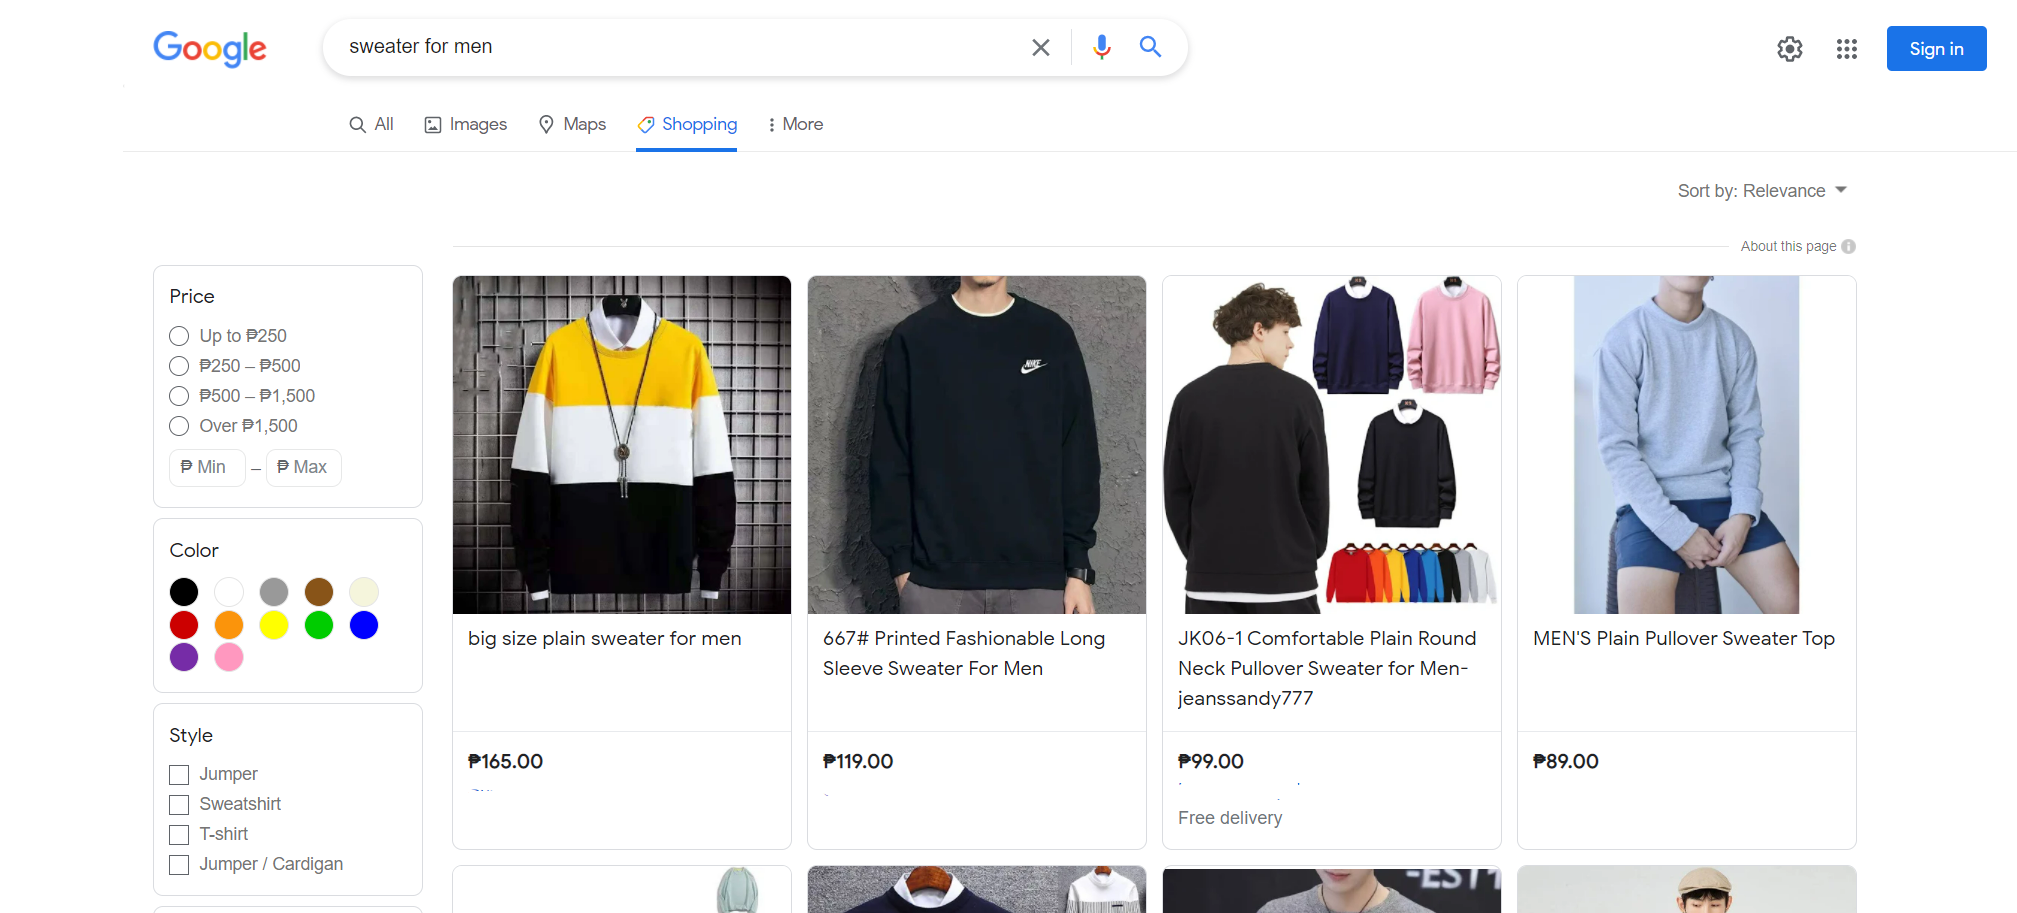
Task: Switch to the Maps tab
Action: 572,124
